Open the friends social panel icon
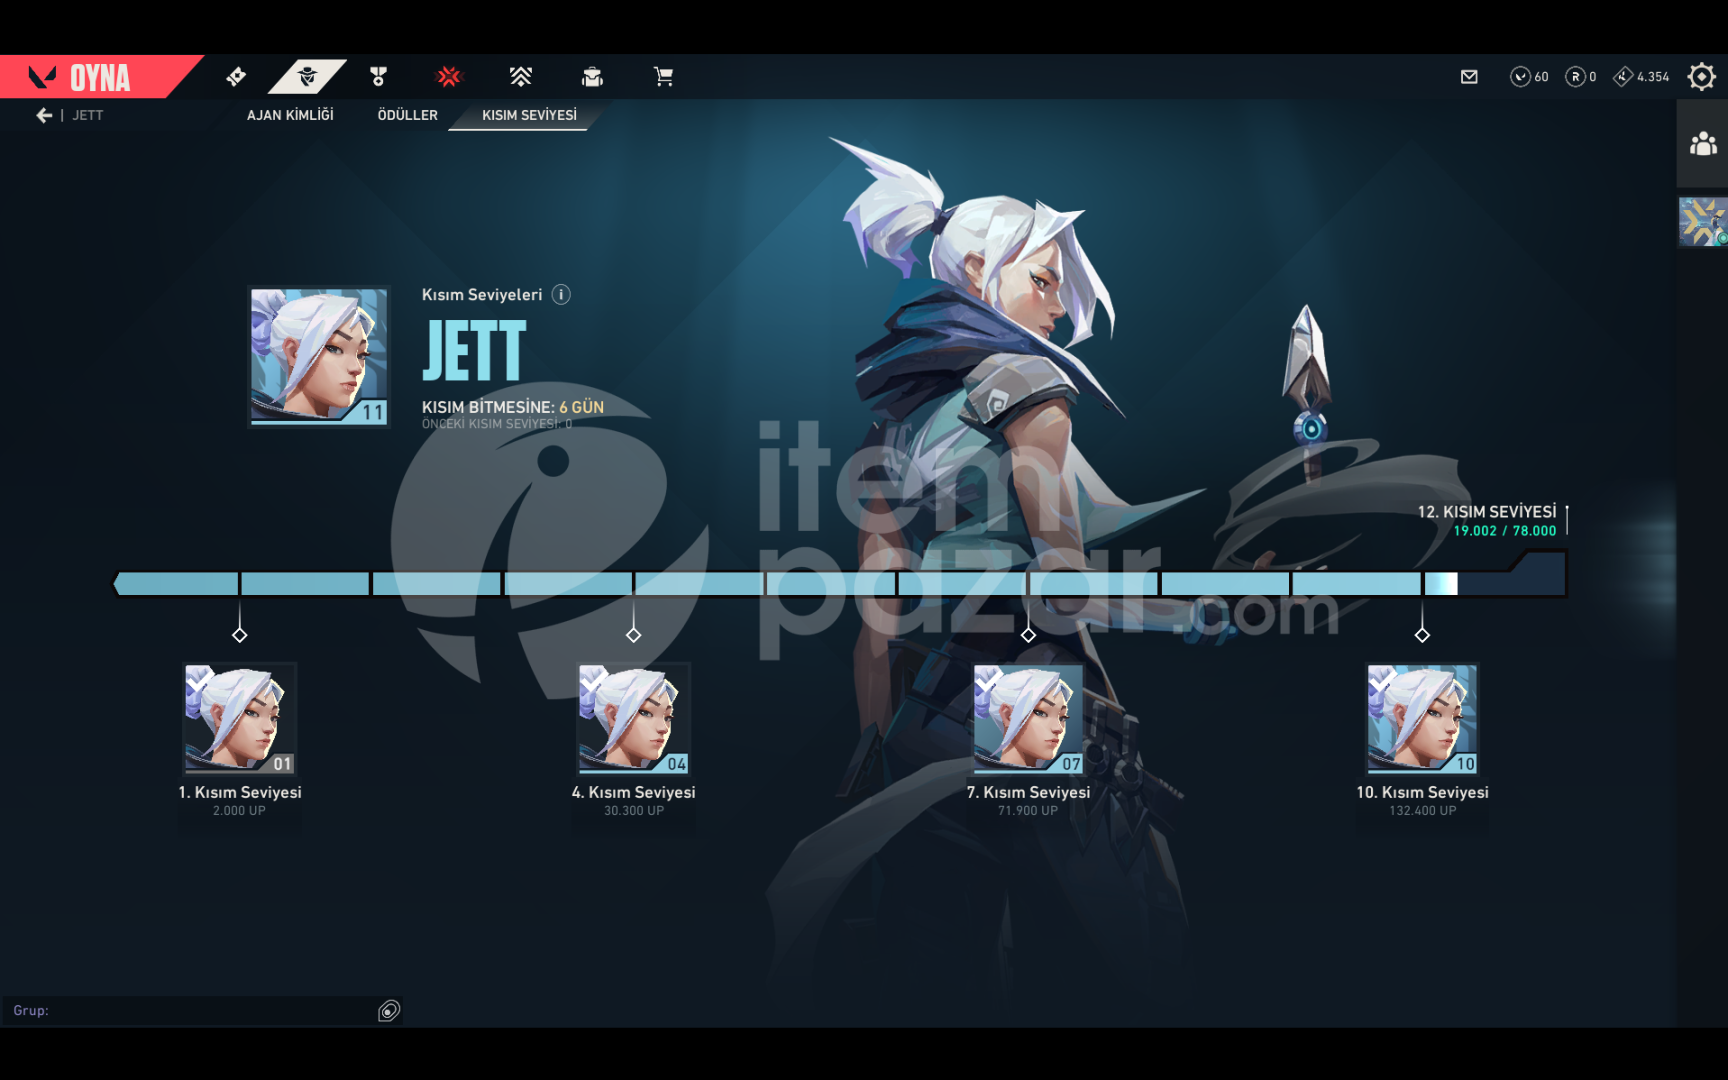This screenshot has width=1728, height=1080. coord(1703,144)
